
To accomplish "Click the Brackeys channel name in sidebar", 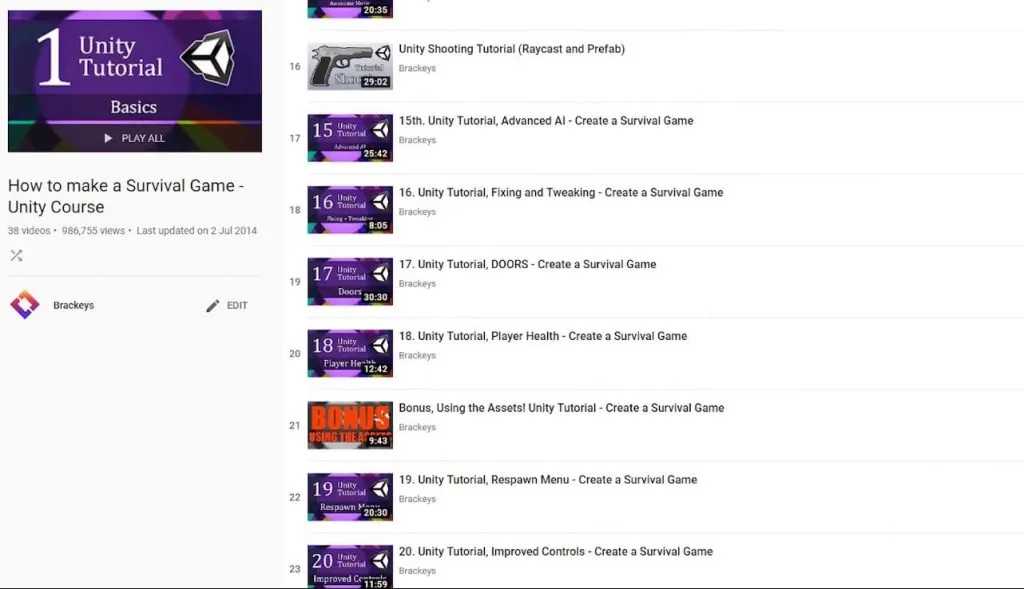I will pos(74,306).
